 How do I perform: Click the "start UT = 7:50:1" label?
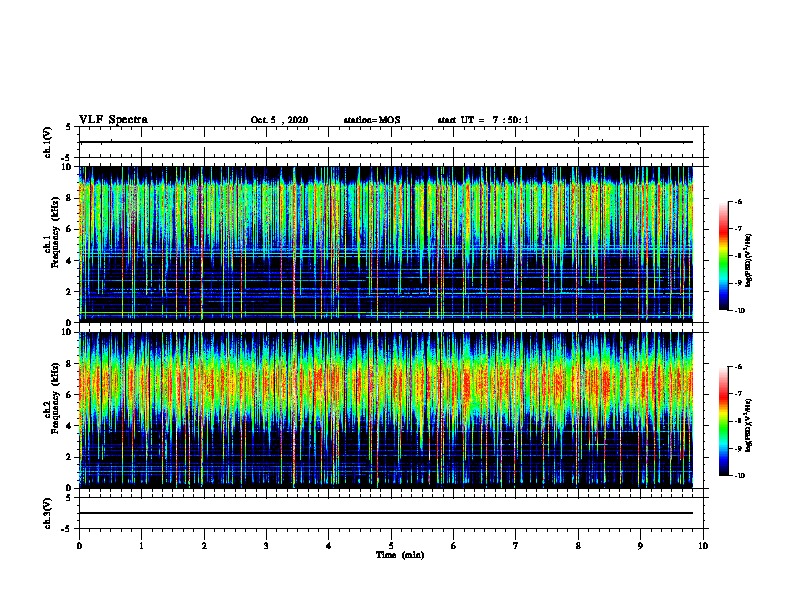483,120
